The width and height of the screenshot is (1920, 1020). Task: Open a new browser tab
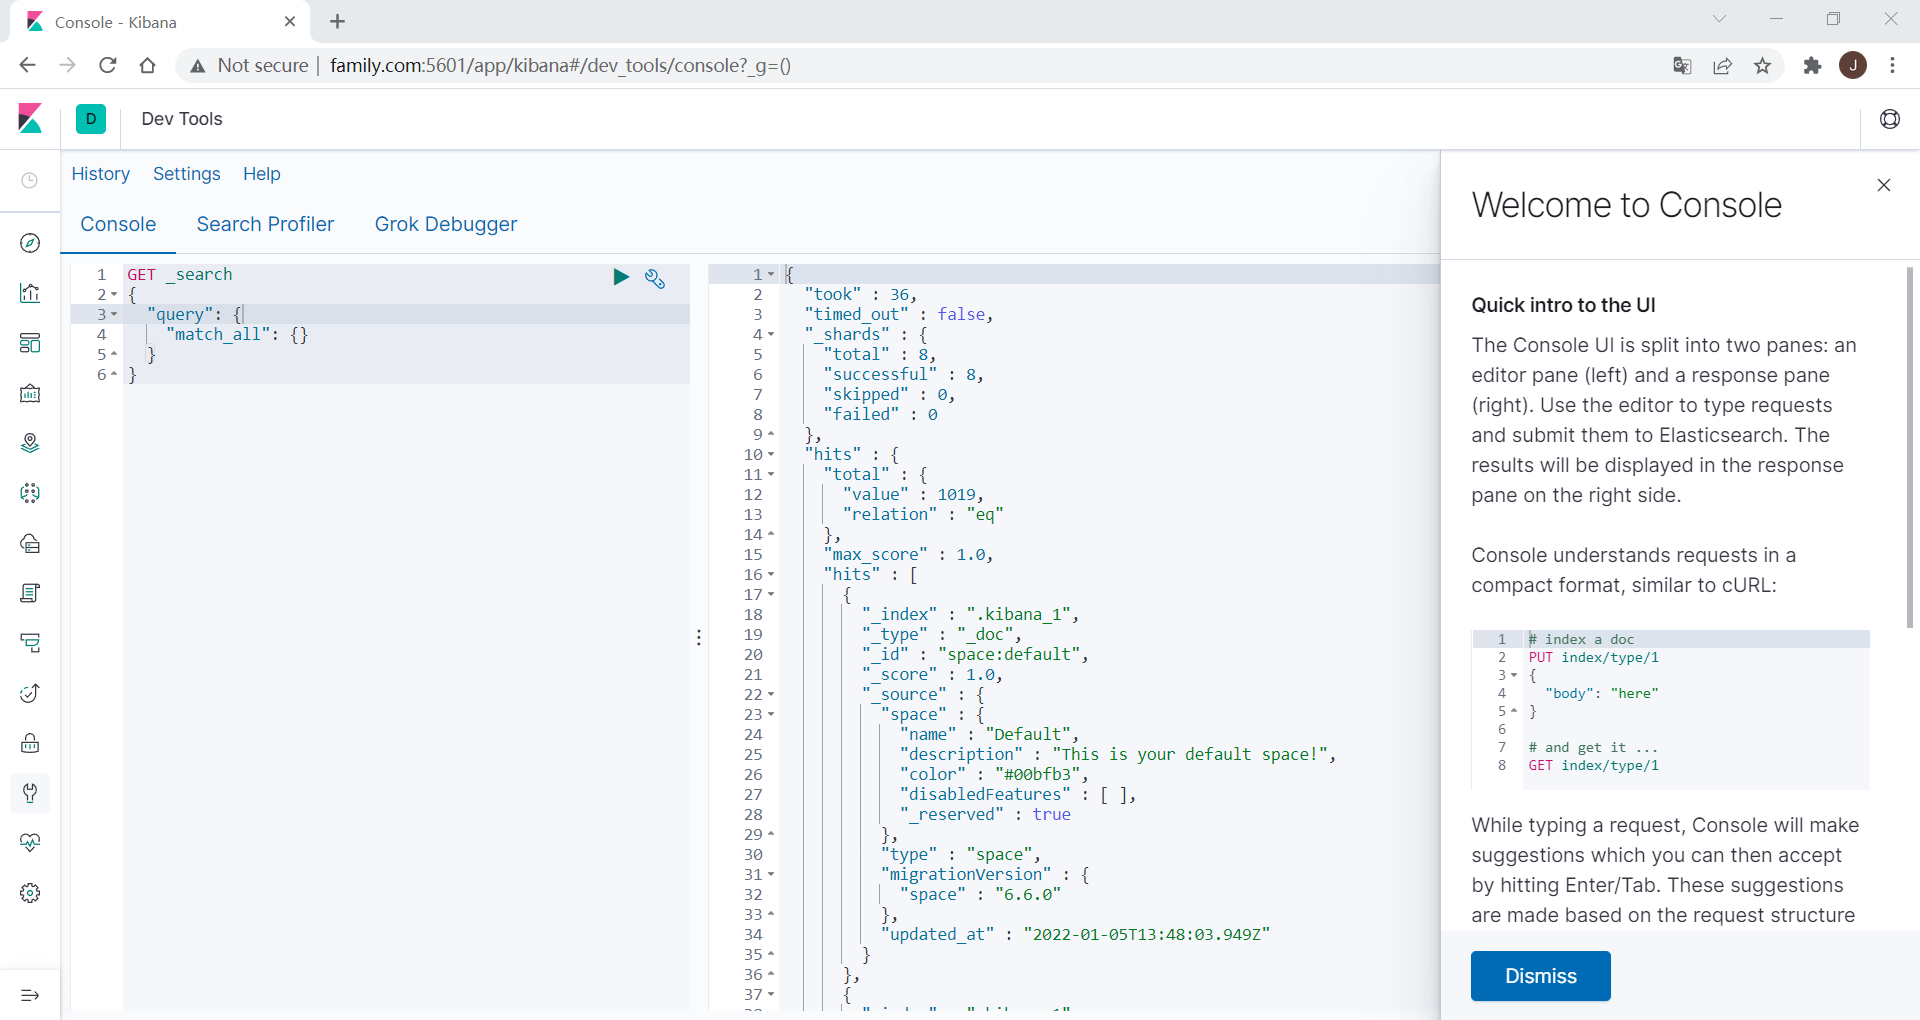[x=337, y=21]
